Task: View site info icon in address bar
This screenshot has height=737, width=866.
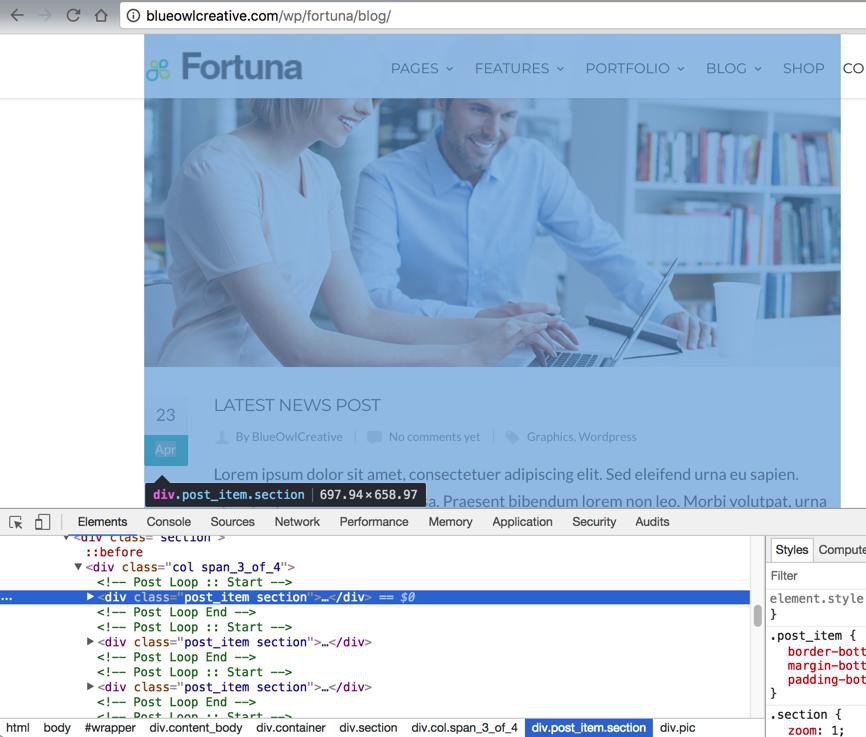Action: pyautogui.click(x=133, y=15)
